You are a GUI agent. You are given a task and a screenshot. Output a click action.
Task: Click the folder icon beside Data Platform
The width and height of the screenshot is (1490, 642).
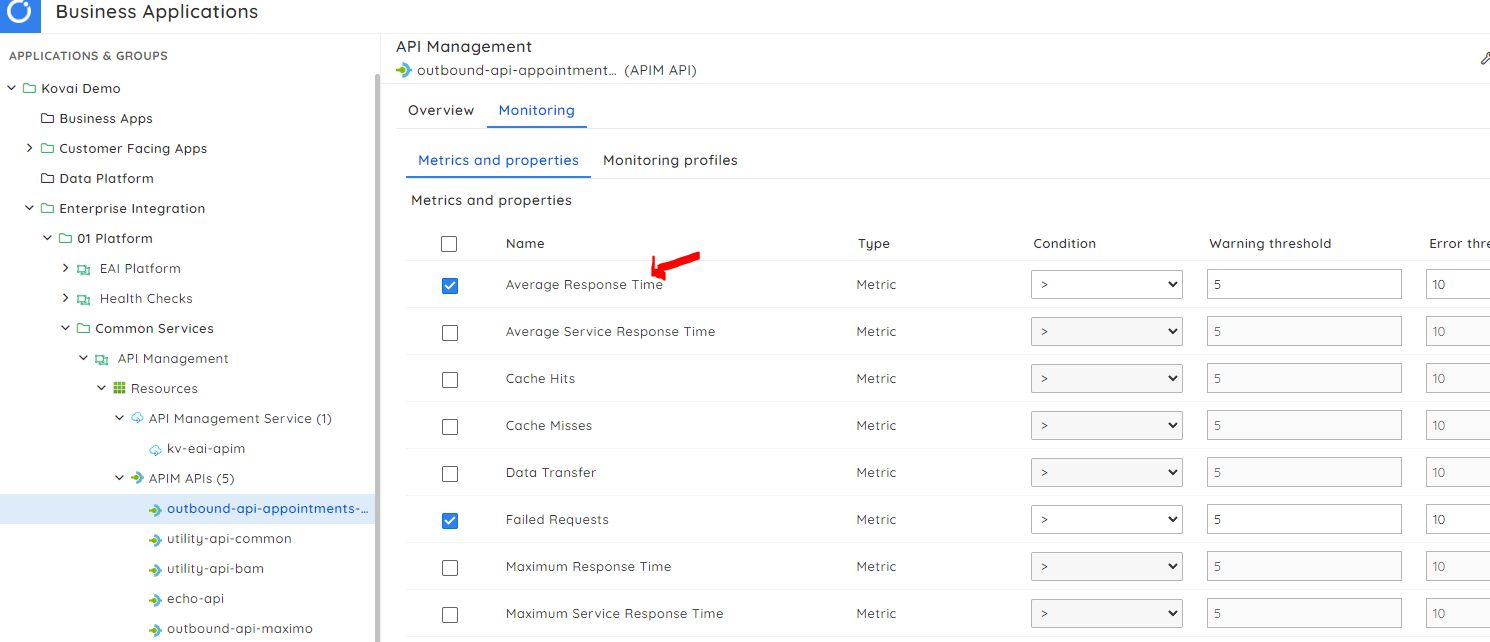click(47, 178)
